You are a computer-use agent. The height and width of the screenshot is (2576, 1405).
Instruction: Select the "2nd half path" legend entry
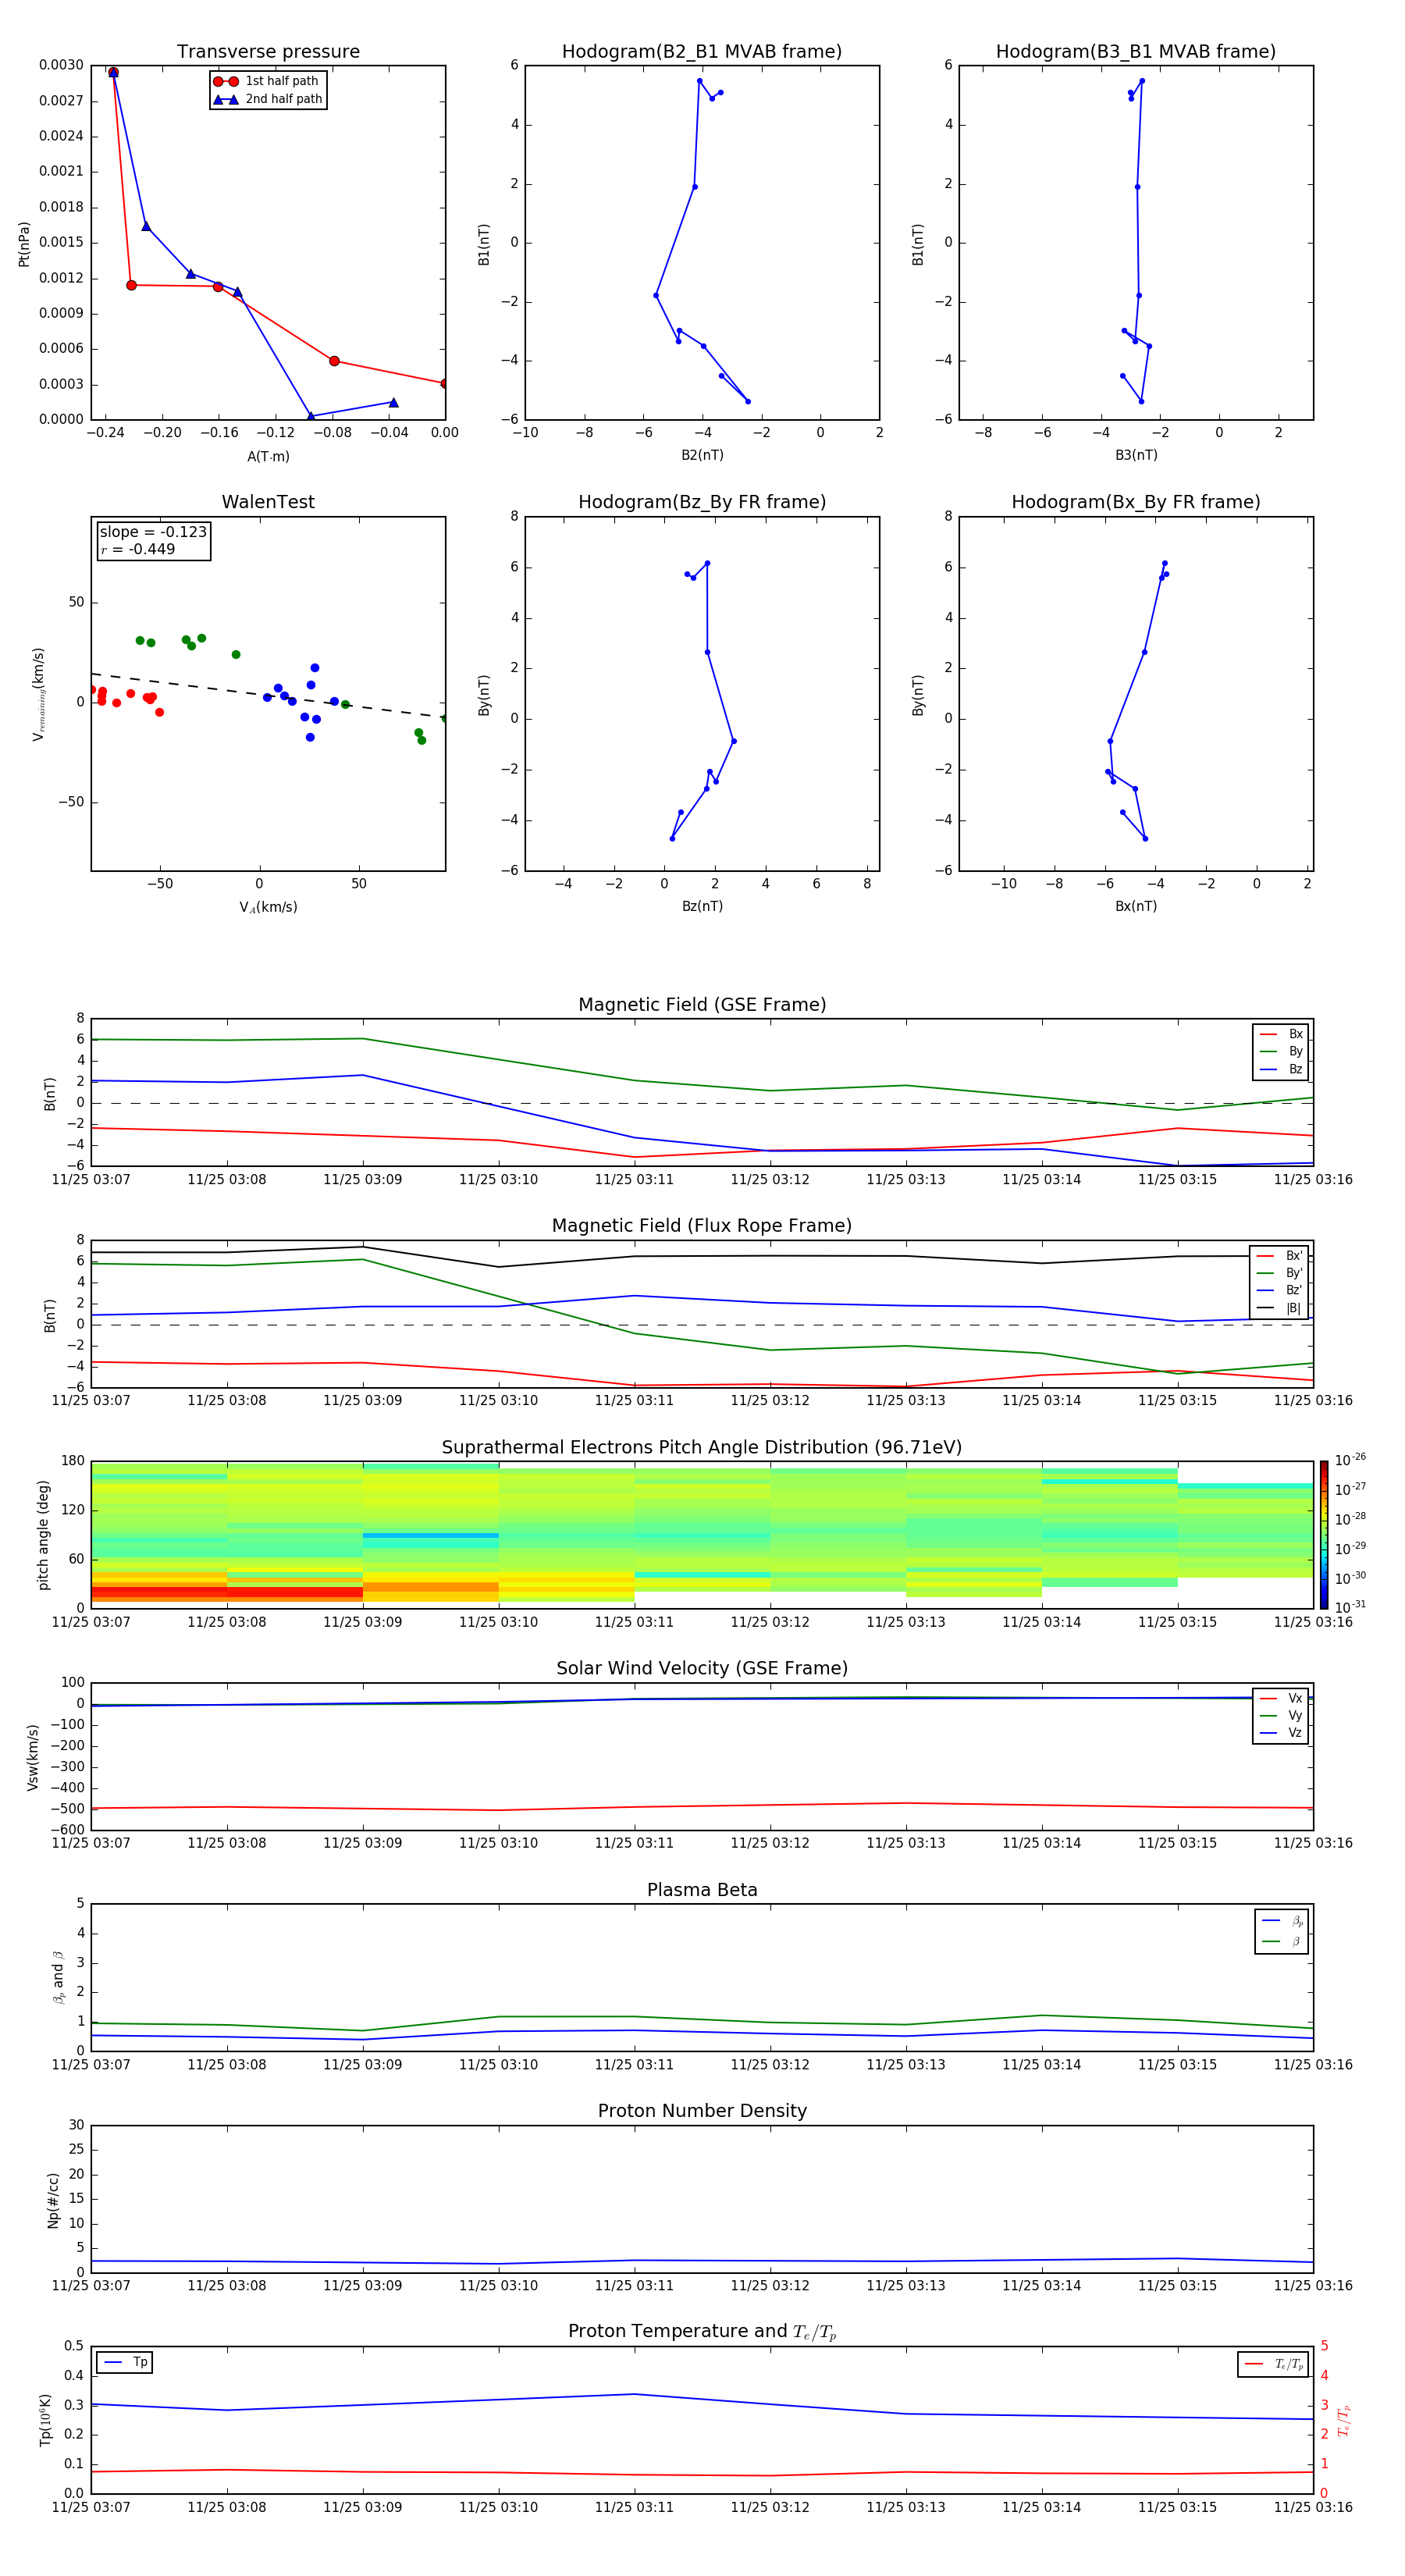pyautogui.click(x=268, y=99)
